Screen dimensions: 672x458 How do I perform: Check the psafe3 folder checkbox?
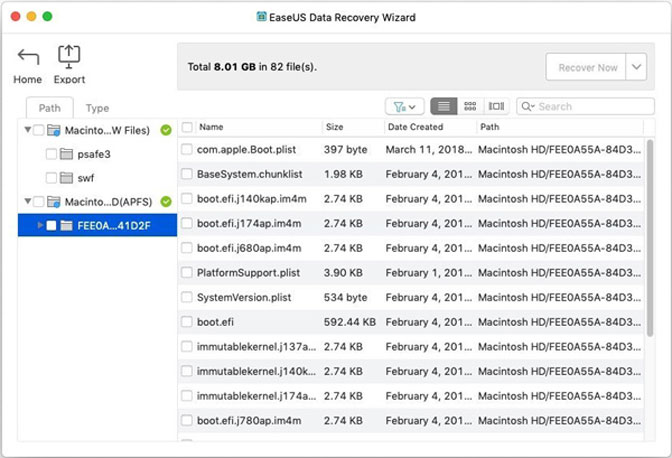[x=51, y=154]
